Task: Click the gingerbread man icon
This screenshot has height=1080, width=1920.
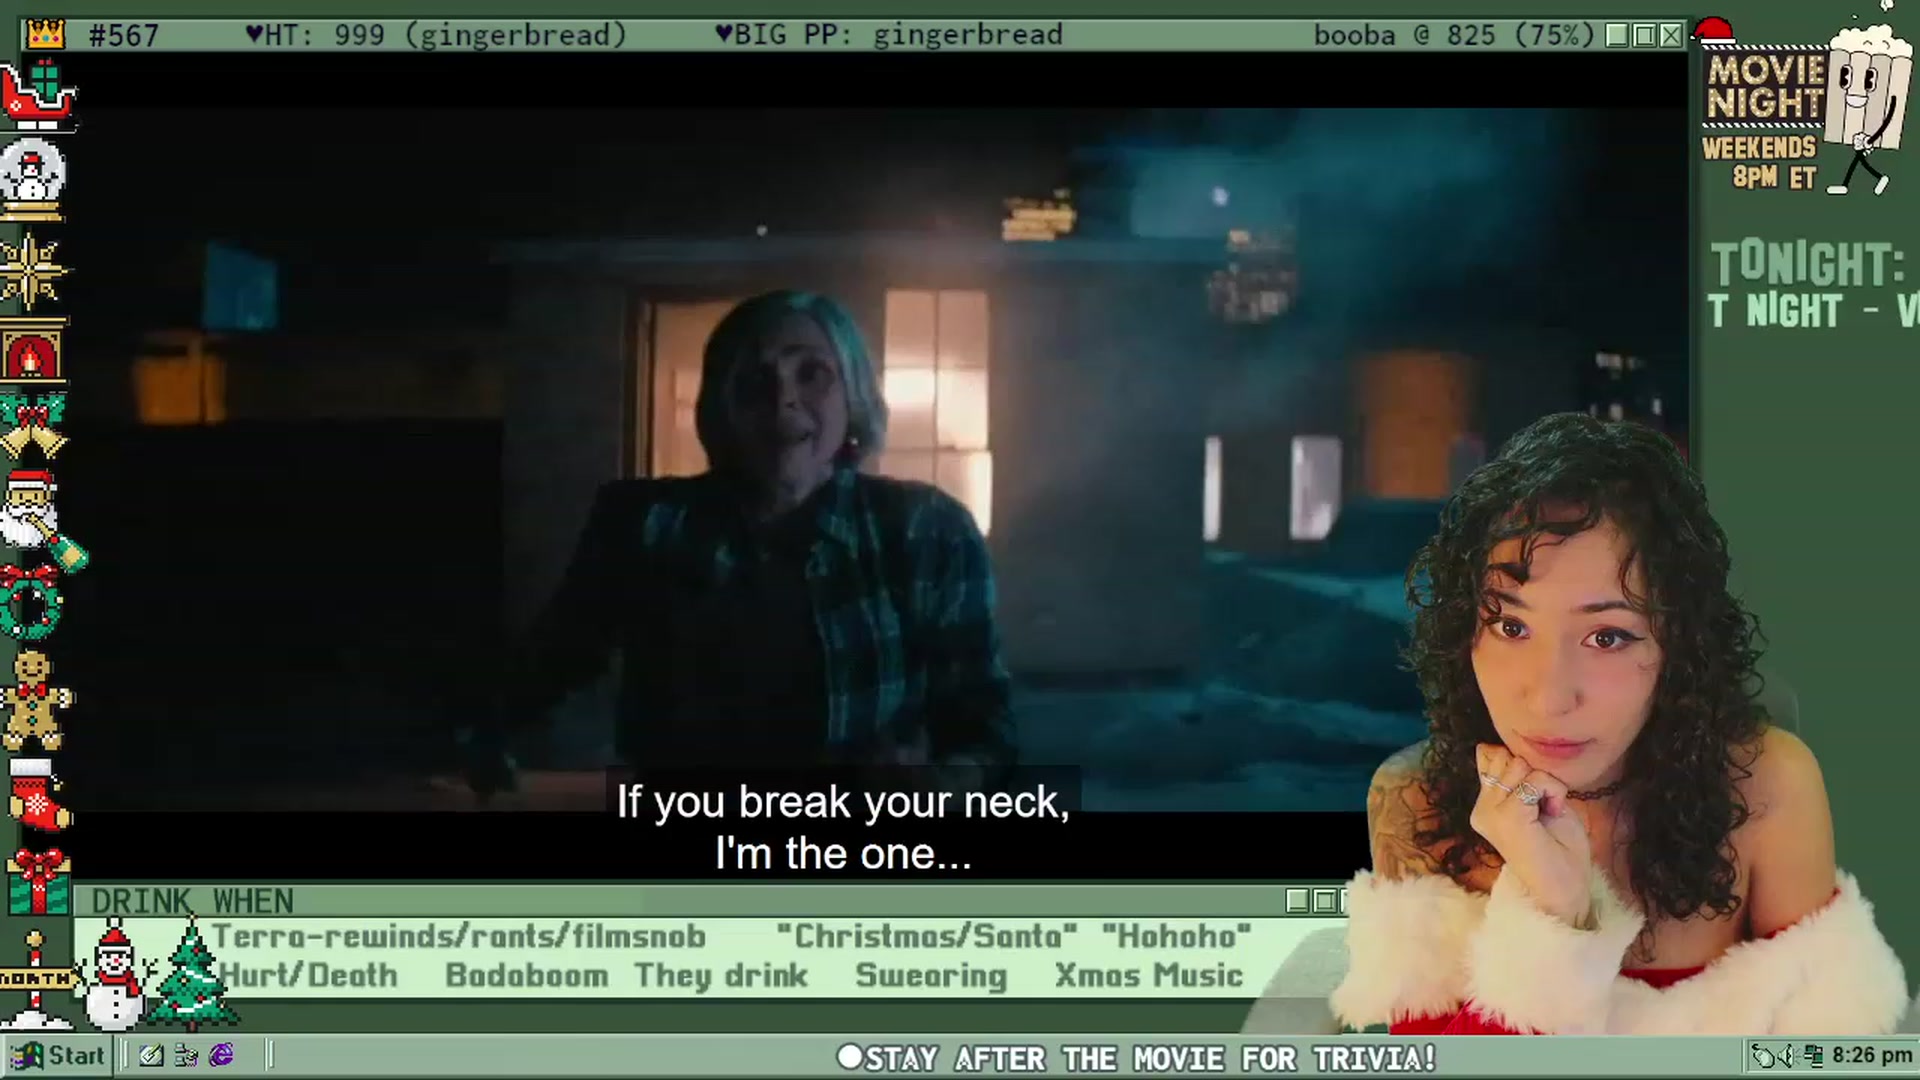Action: [x=36, y=700]
